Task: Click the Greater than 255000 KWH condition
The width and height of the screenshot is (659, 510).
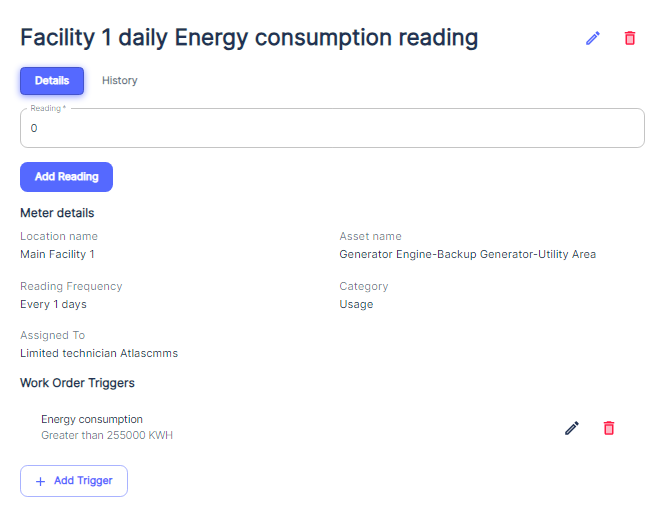Action: click(x=108, y=436)
